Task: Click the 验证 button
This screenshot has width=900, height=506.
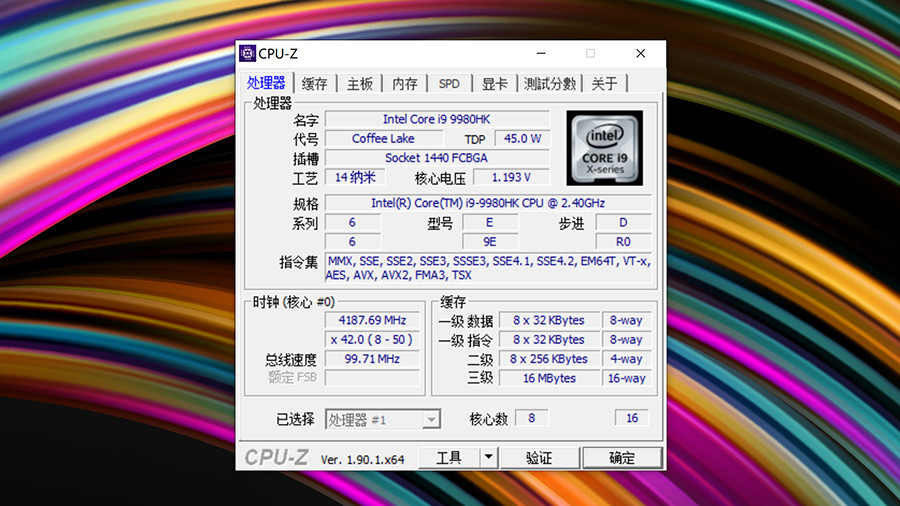Action: point(539,458)
